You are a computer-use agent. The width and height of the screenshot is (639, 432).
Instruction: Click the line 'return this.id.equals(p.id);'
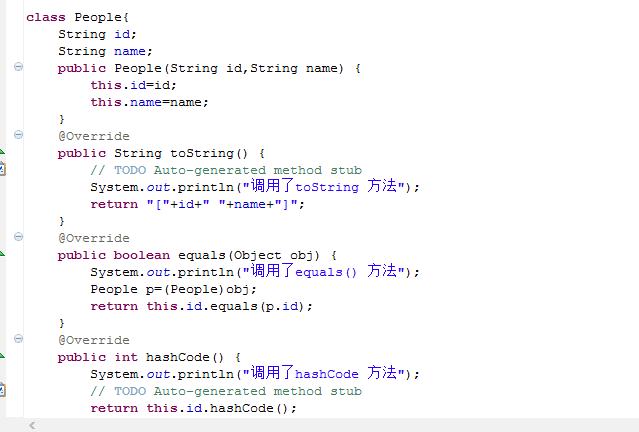pyautogui.click(x=201, y=306)
